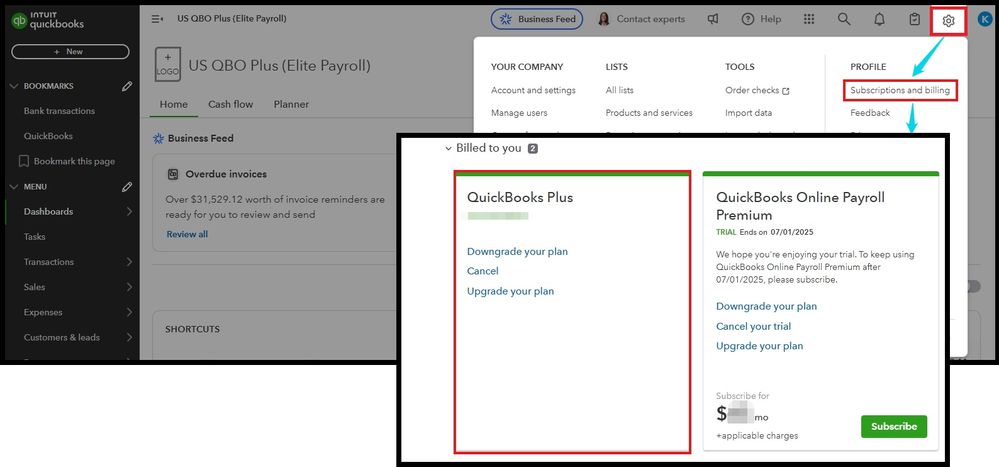Image resolution: width=999 pixels, height=467 pixels.
Task: Open Order checks
Action: (752, 90)
